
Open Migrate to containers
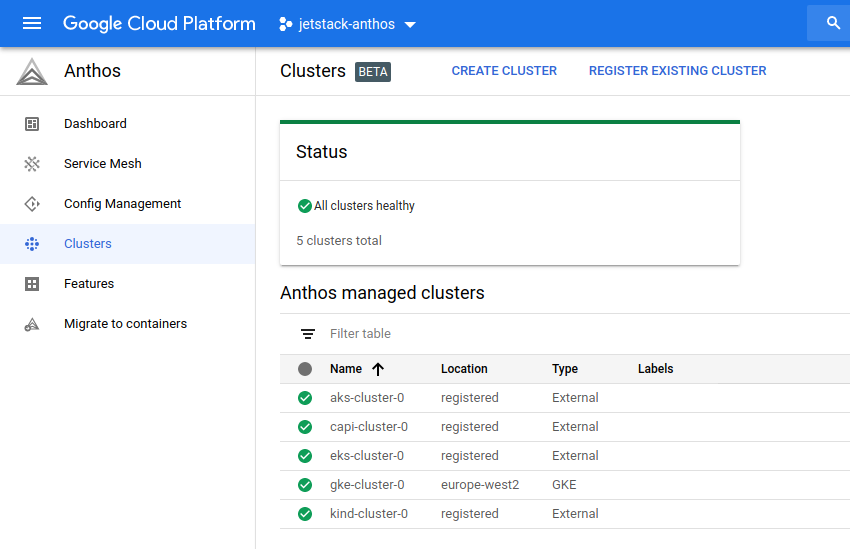pyautogui.click(x=127, y=324)
